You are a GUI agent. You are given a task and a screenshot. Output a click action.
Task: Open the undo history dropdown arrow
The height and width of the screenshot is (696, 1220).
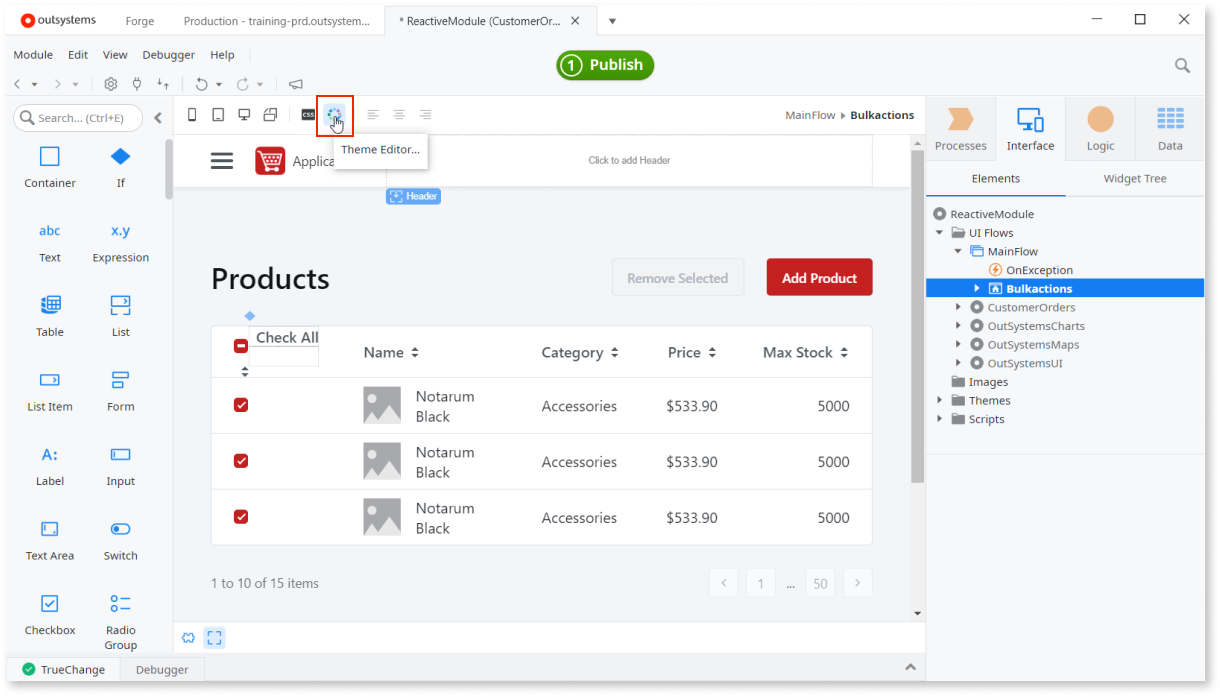coord(218,85)
